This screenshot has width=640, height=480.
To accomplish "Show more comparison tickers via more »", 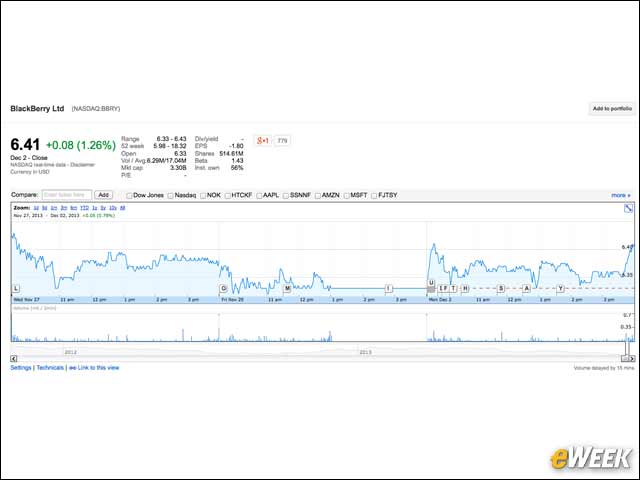I will pos(621,196).
